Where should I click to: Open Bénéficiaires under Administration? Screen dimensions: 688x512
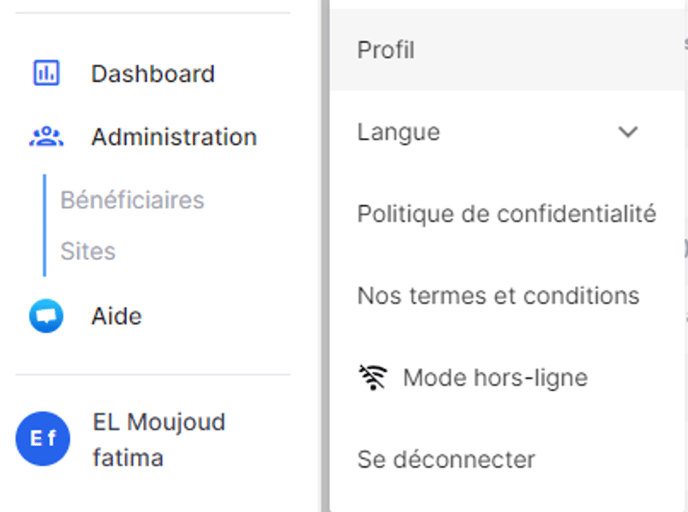click(x=132, y=200)
